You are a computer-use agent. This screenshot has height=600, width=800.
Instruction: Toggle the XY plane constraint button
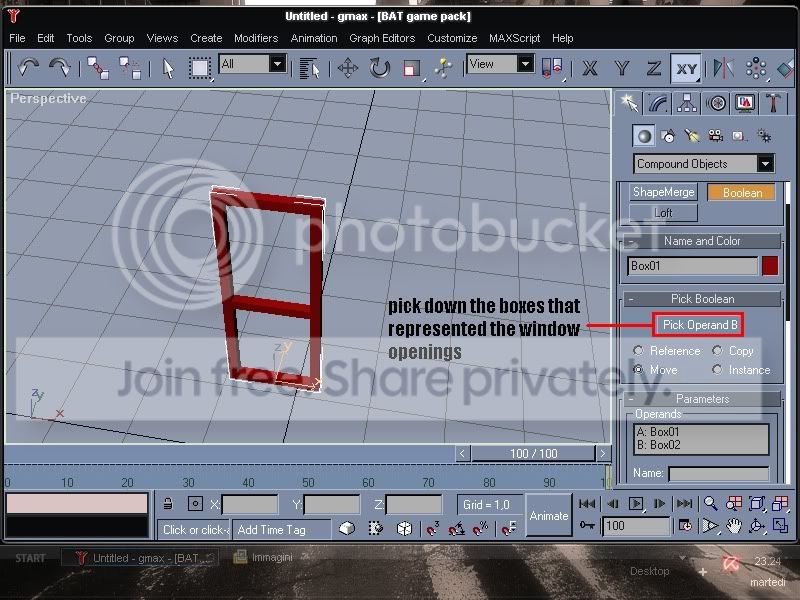click(686, 68)
